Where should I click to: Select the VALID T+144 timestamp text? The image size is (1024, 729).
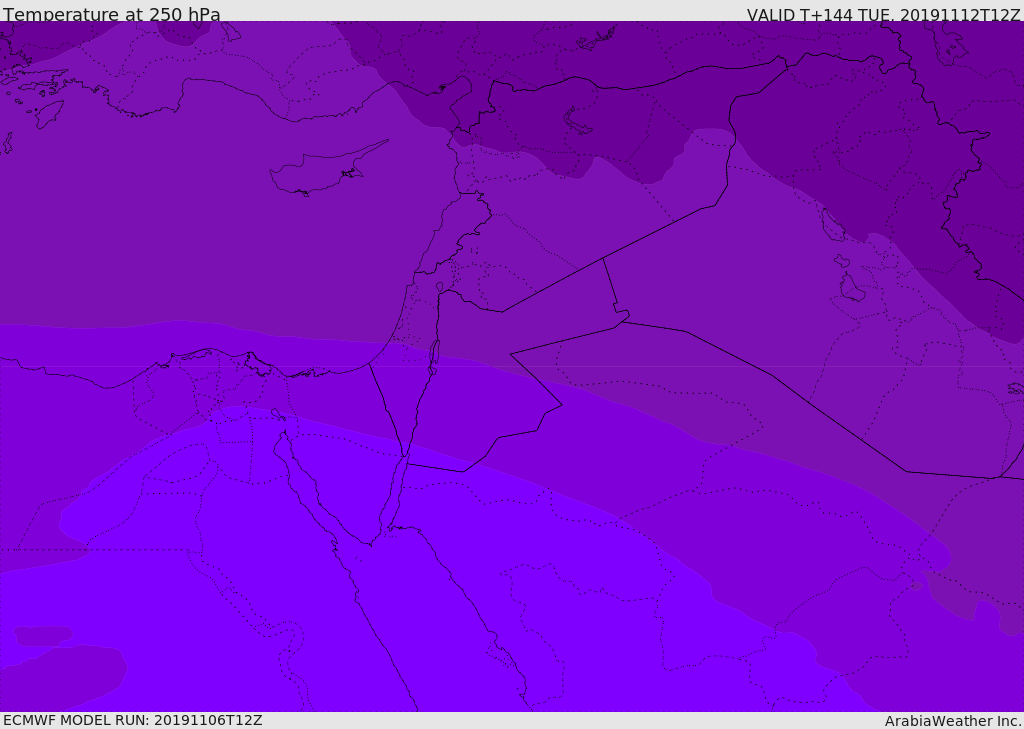coord(883,15)
